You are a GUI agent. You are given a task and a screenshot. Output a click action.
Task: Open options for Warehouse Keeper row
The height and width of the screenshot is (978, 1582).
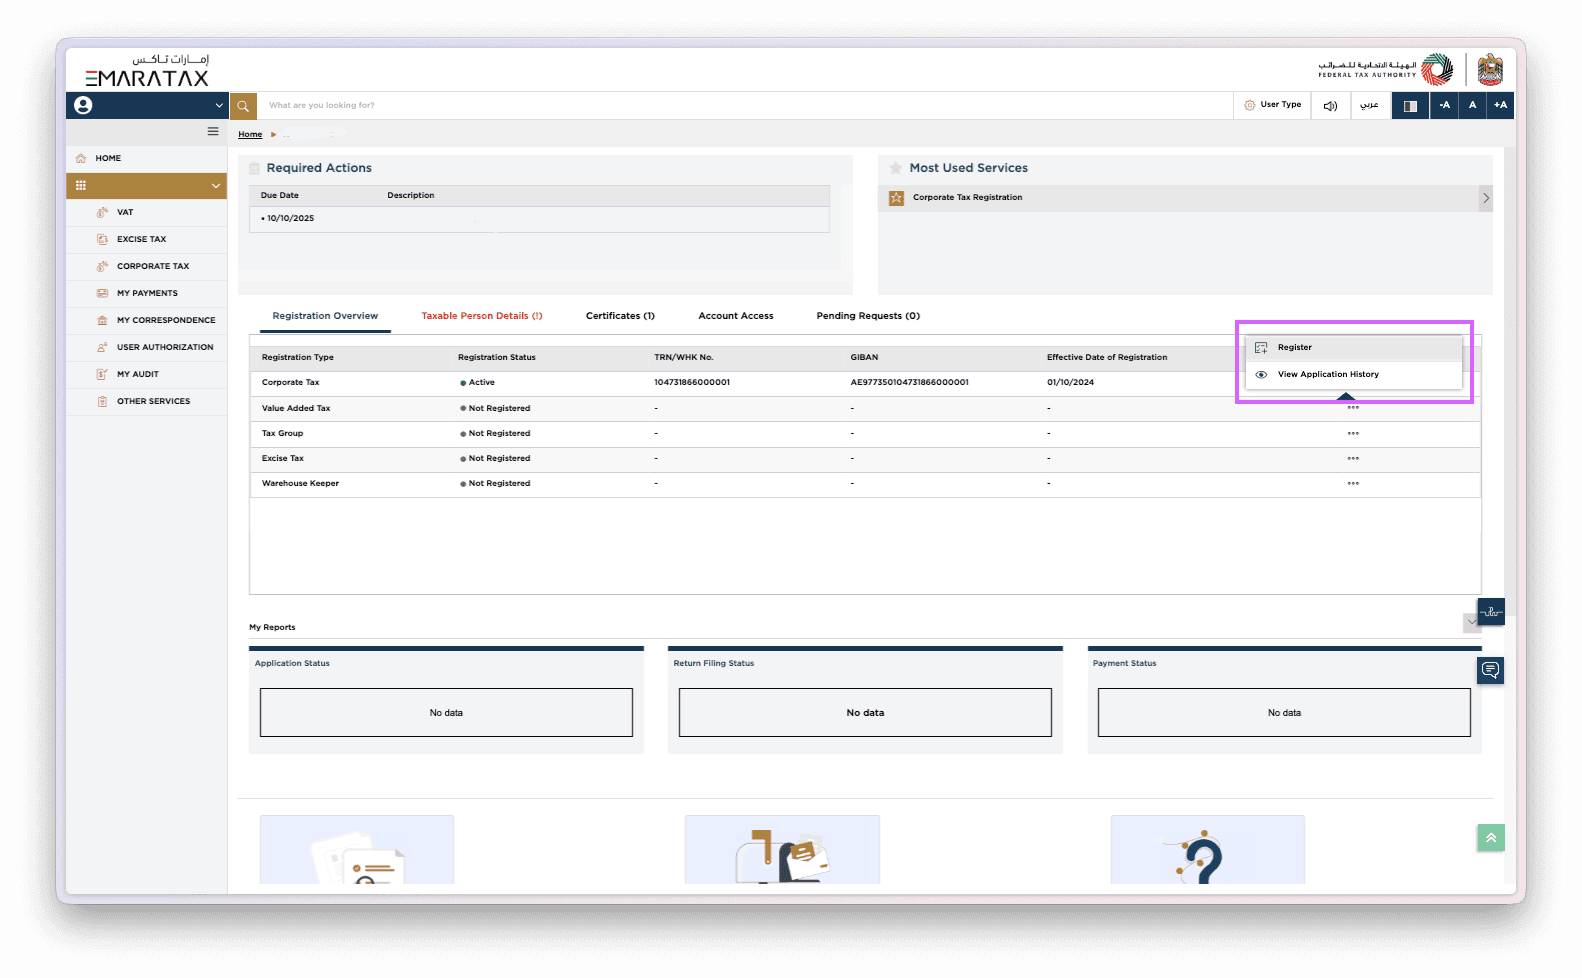pos(1353,483)
